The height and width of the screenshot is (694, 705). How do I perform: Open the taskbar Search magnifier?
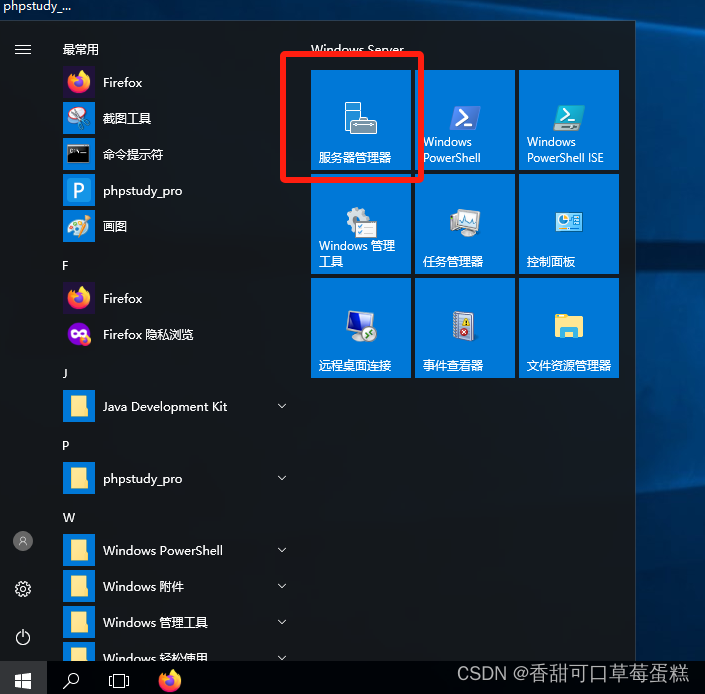(x=71, y=681)
